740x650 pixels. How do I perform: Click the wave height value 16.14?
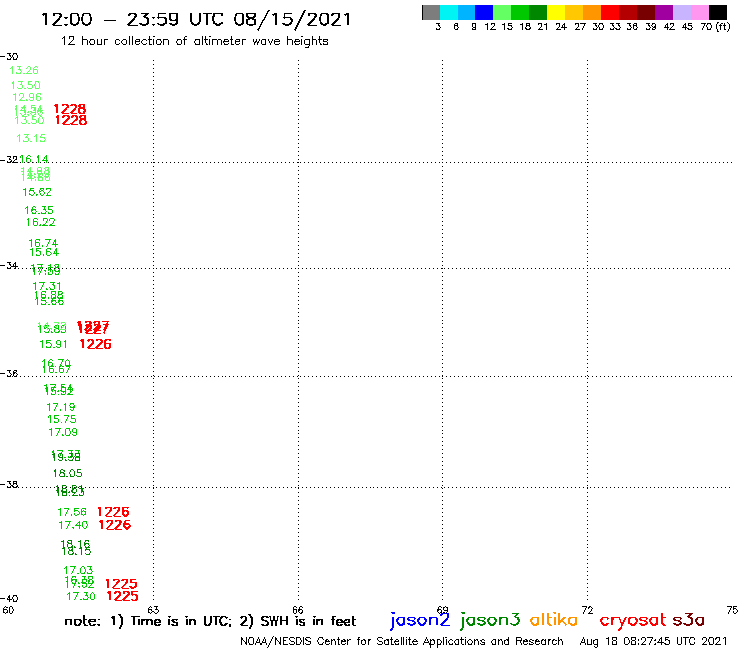tap(34, 159)
